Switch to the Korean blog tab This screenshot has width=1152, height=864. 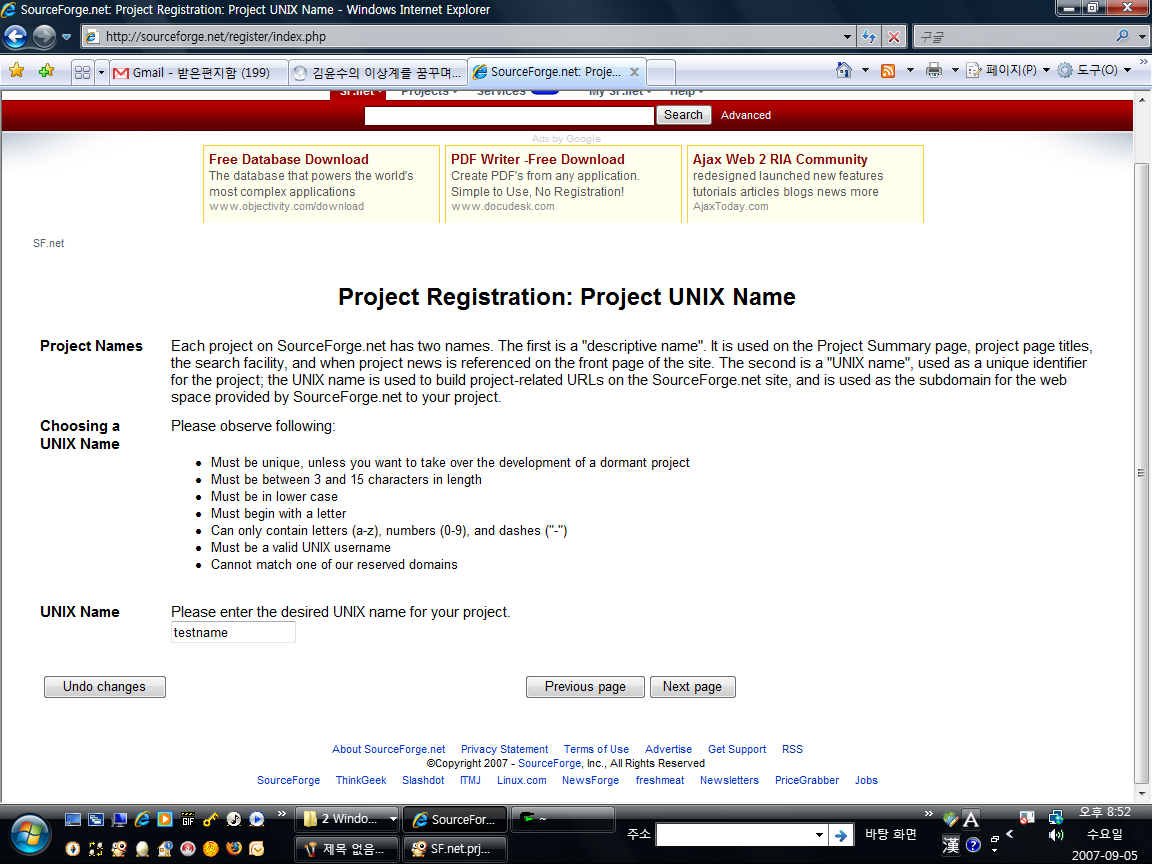[x=378, y=72]
